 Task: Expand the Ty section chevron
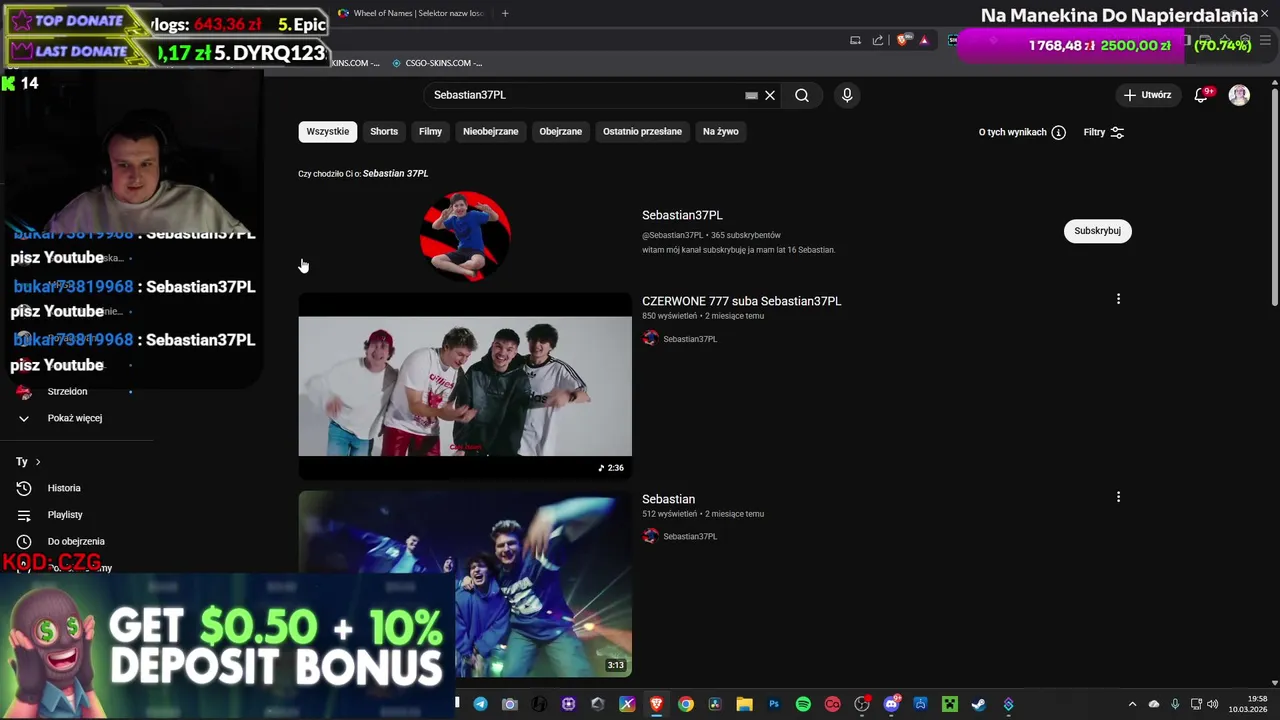[x=38, y=462]
